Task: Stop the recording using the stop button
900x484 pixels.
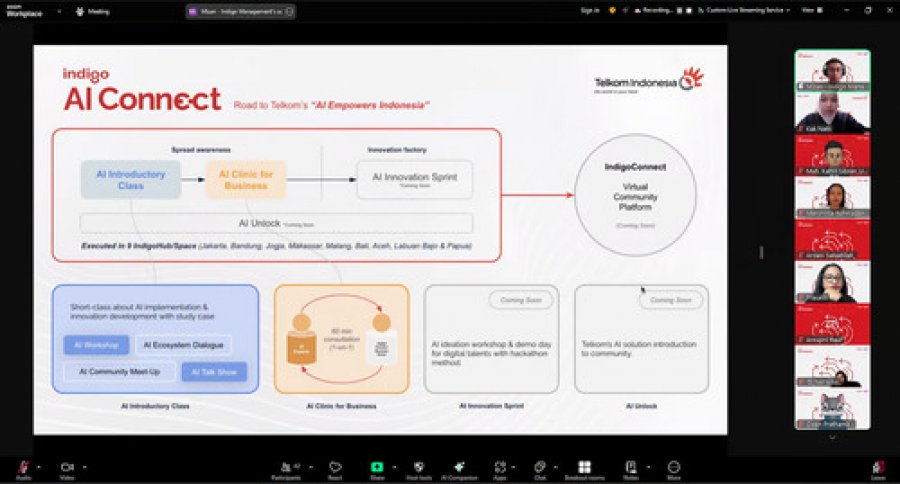Action: tap(689, 10)
